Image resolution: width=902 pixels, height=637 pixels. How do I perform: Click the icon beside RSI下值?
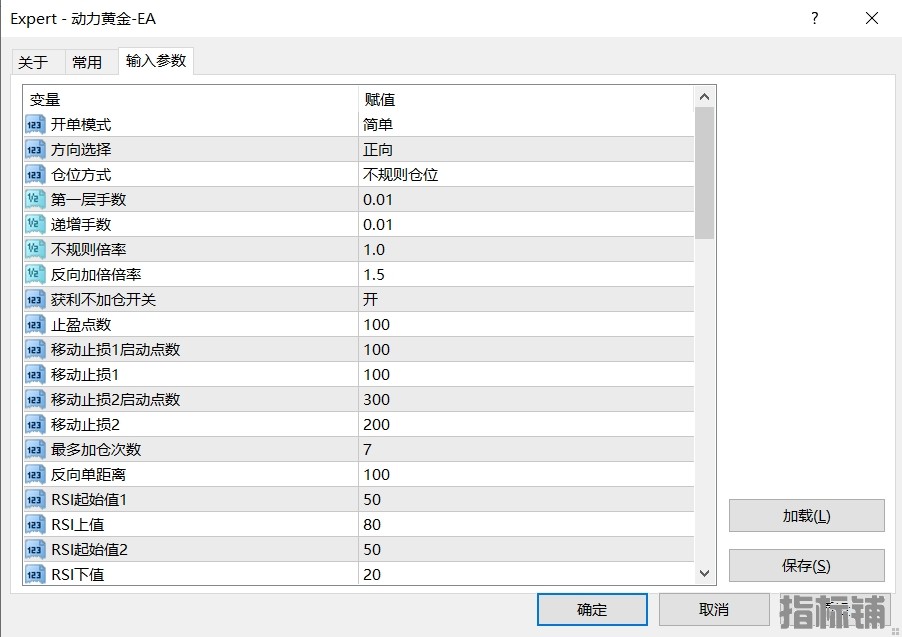click(x=35, y=575)
